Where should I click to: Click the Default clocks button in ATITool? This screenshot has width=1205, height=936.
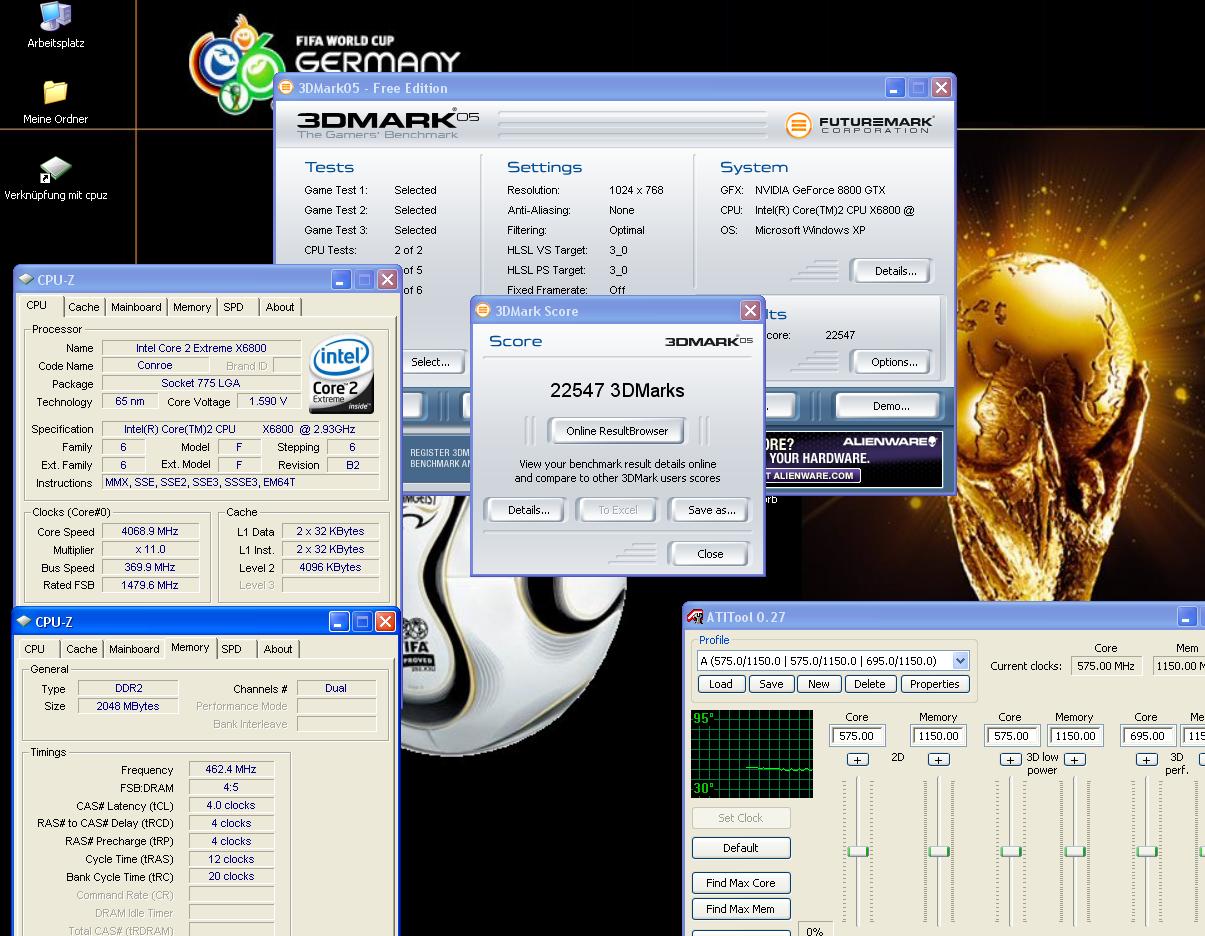click(741, 848)
